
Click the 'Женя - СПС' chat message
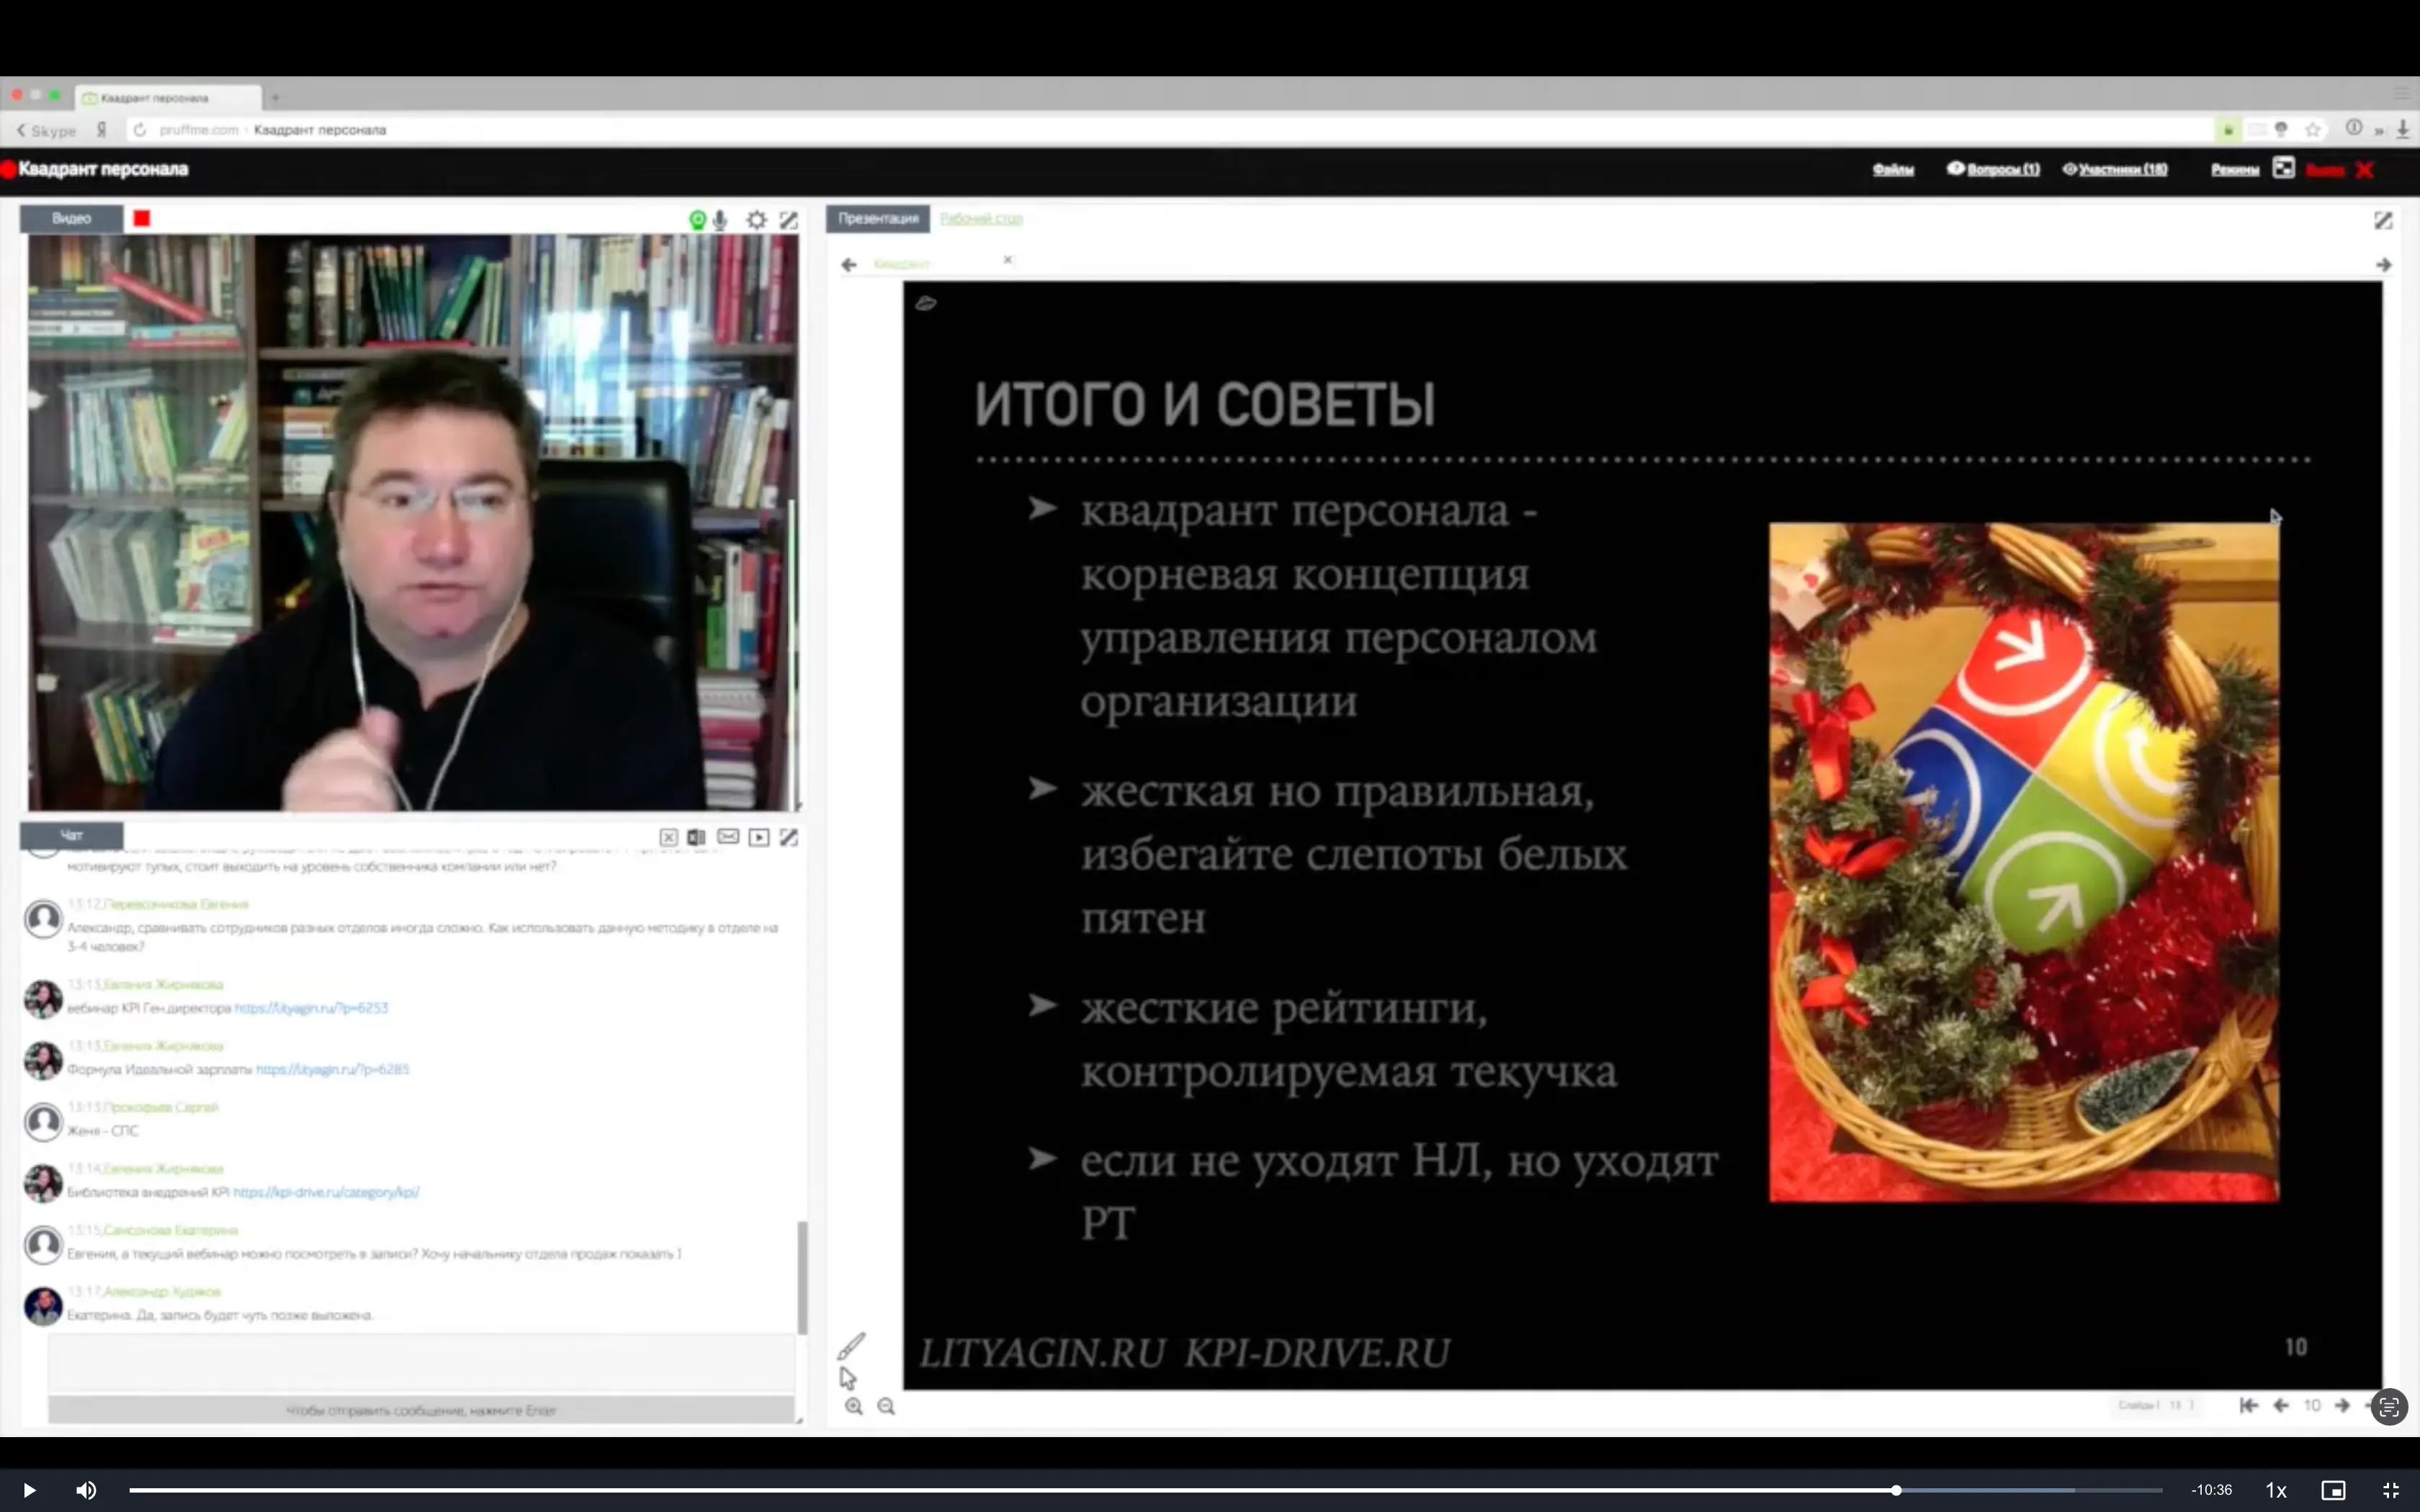tap(102, 1131)
